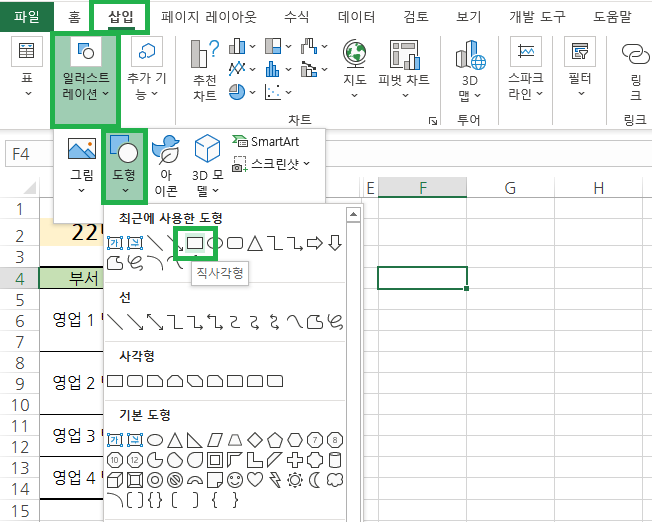
Task: Select the right arrow in recent shapes
Action: [x=315, y=243]
